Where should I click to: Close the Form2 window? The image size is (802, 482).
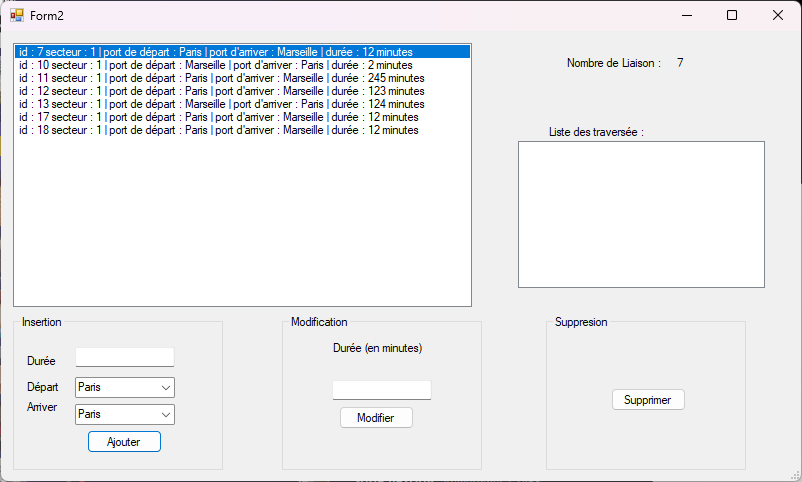[x=778, y=15]
